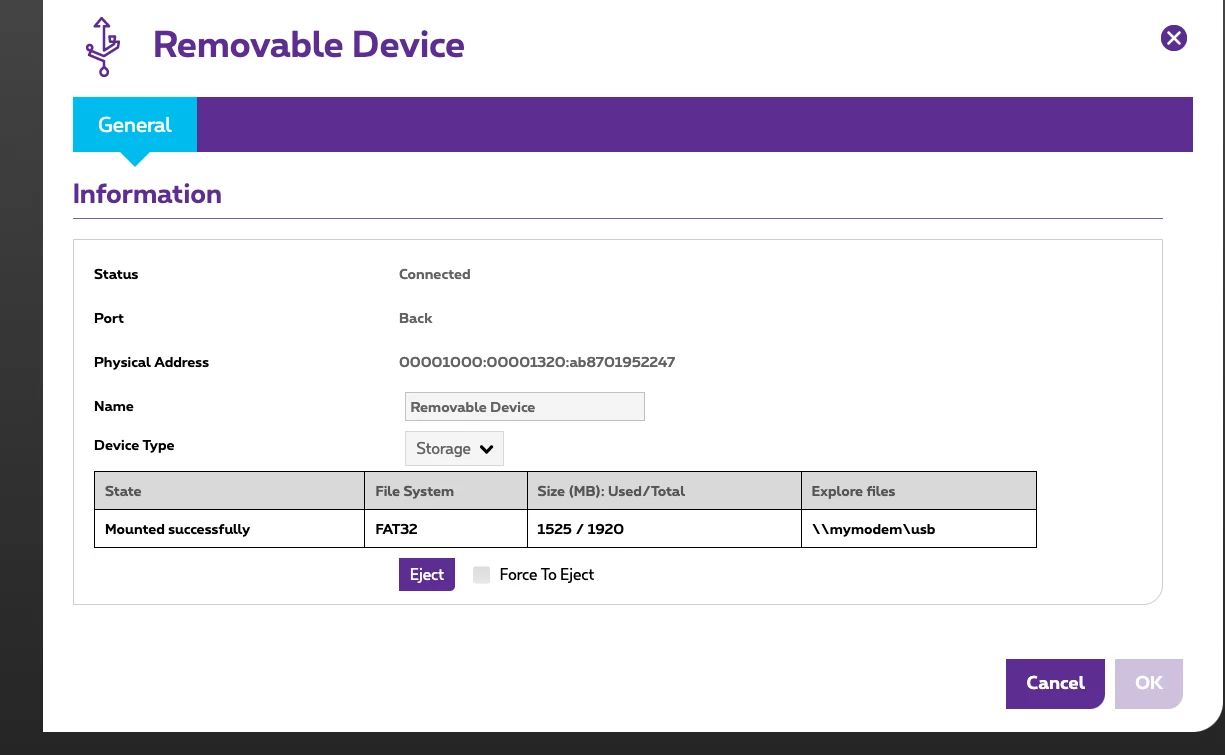Screen dimensions: 1225x755
Task: Confirm with the OK button
Action: coord(1148,683)
